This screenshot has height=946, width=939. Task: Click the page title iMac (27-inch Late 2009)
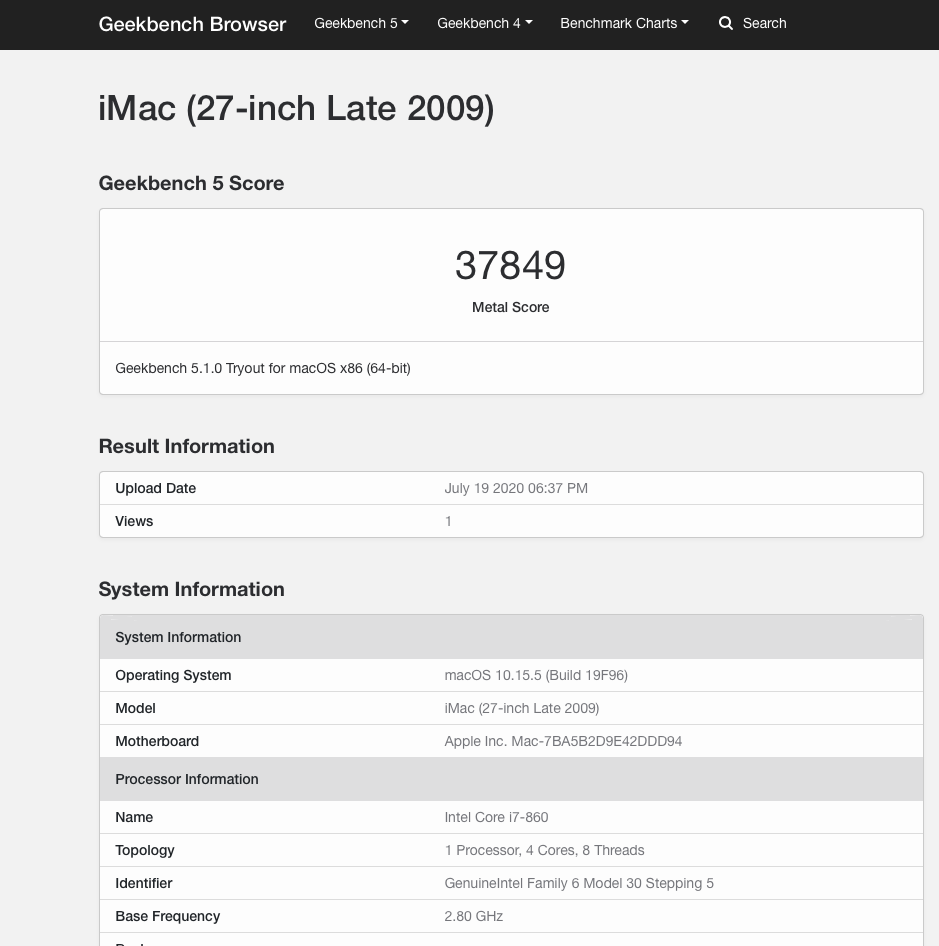pos(296,109)
